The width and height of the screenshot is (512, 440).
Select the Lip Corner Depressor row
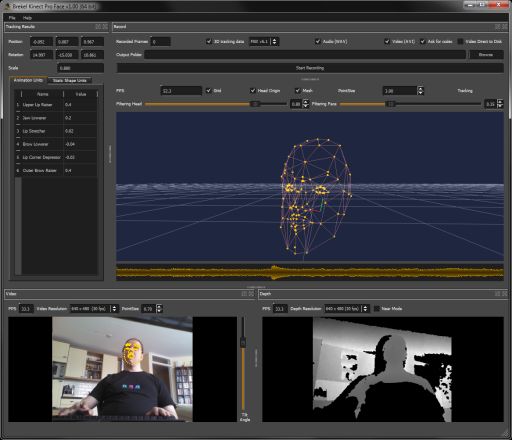[x=56, y=157]
